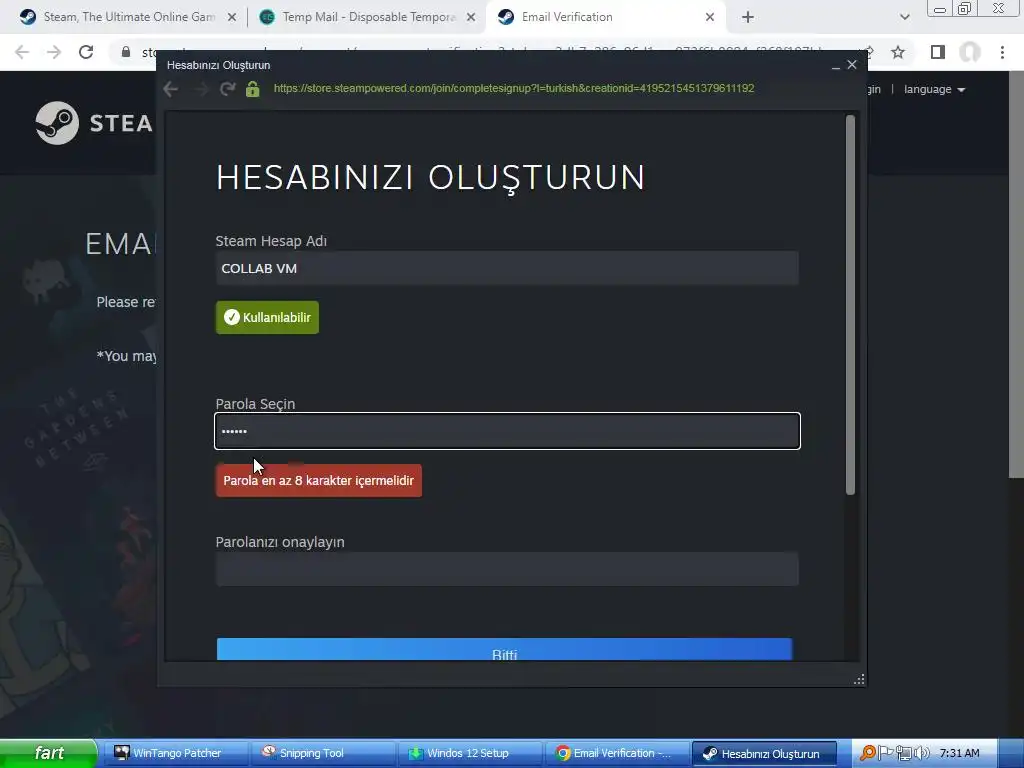
Task: Close the first Steam tab
Action: [232, 18]
